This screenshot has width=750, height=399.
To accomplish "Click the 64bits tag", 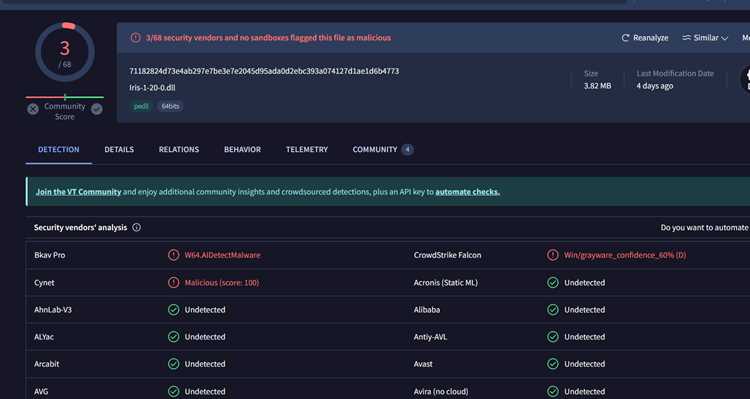I will coord(170,106).
